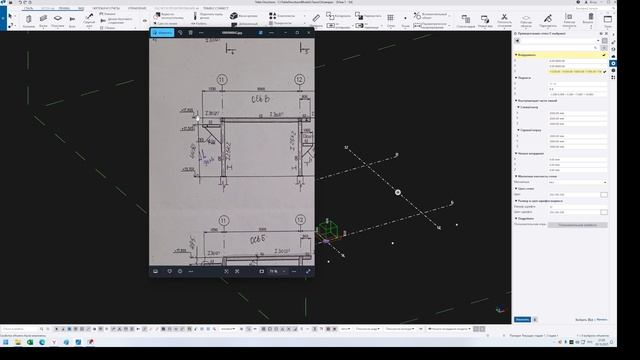This screenshot has height=360, width=640.
Task: Open the View ribbon tab
Action: [81, 8]
